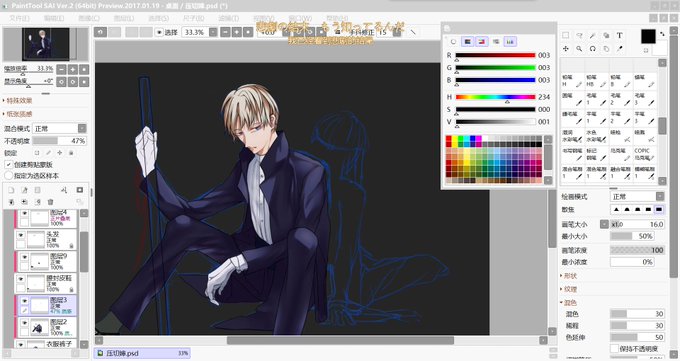Open the 编辑(E) menu
The image size is (680, 361).
pos(54,18)
